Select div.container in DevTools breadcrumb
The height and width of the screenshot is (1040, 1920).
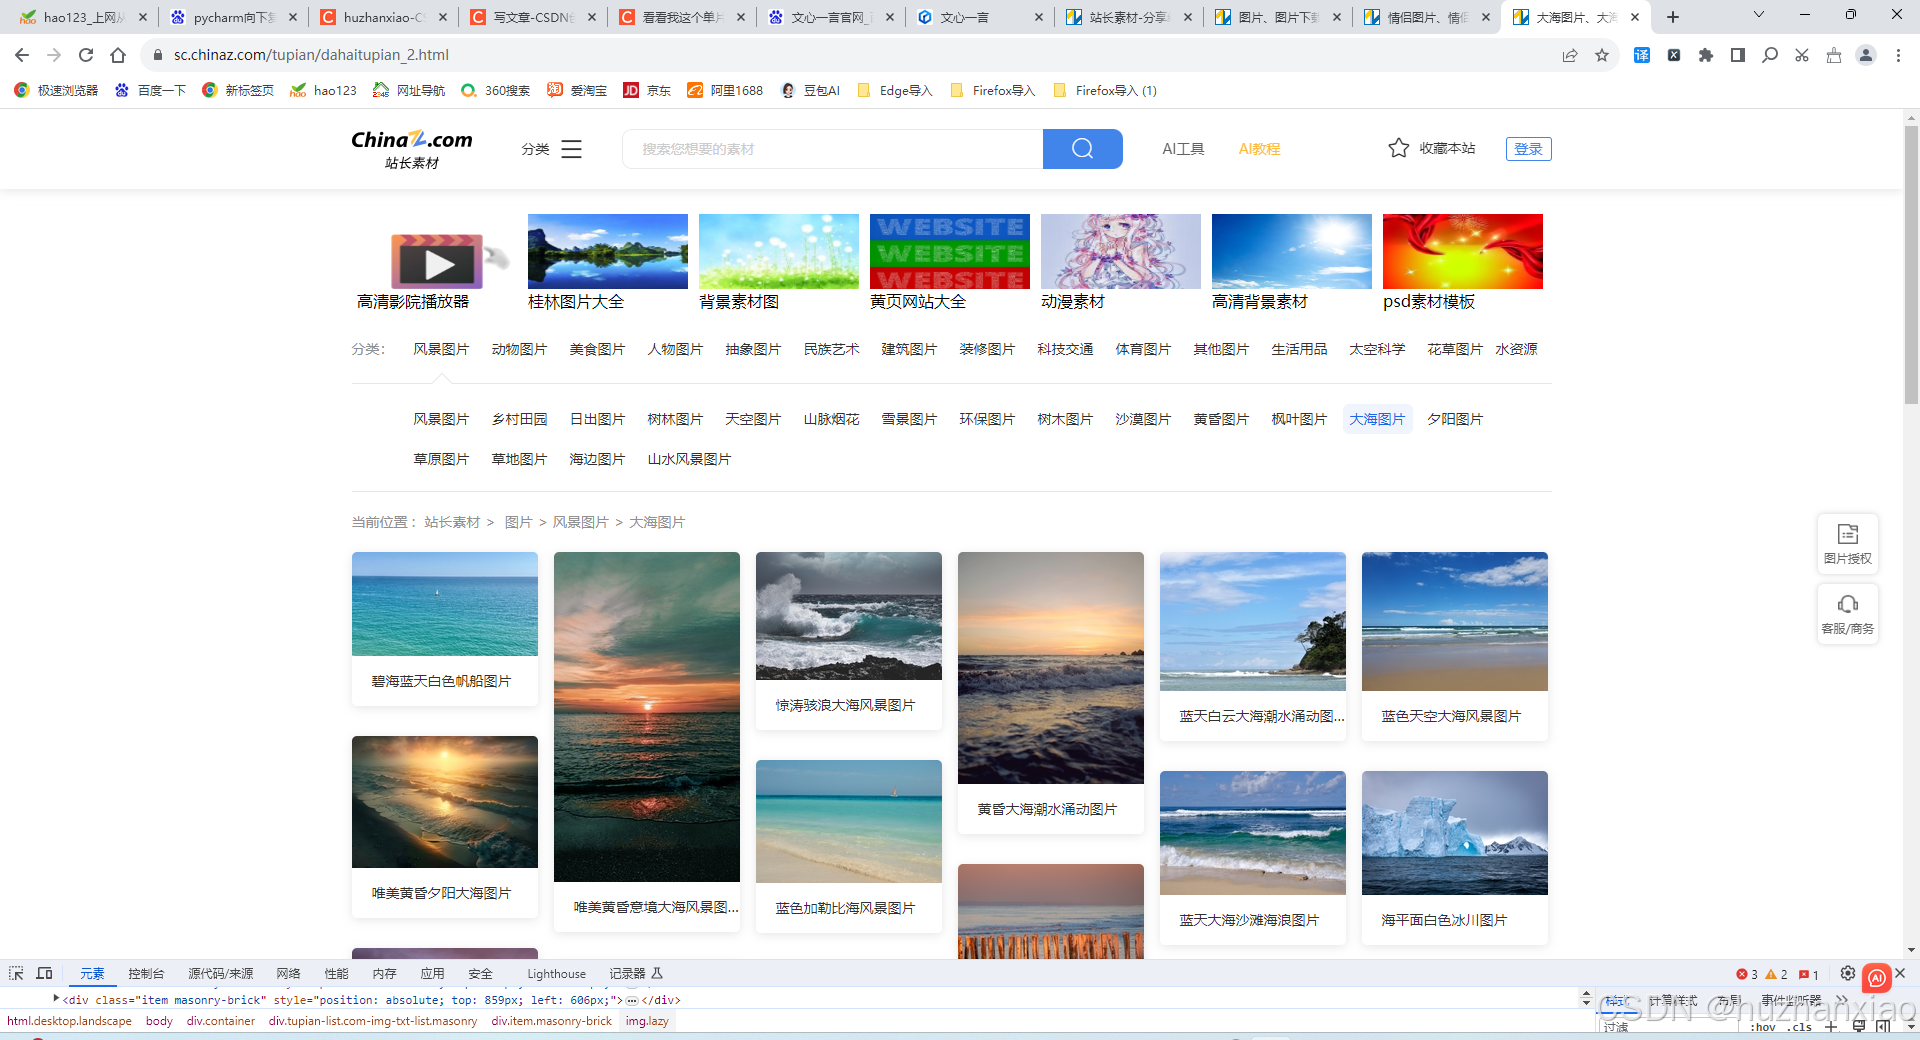tap(221, 1021)
